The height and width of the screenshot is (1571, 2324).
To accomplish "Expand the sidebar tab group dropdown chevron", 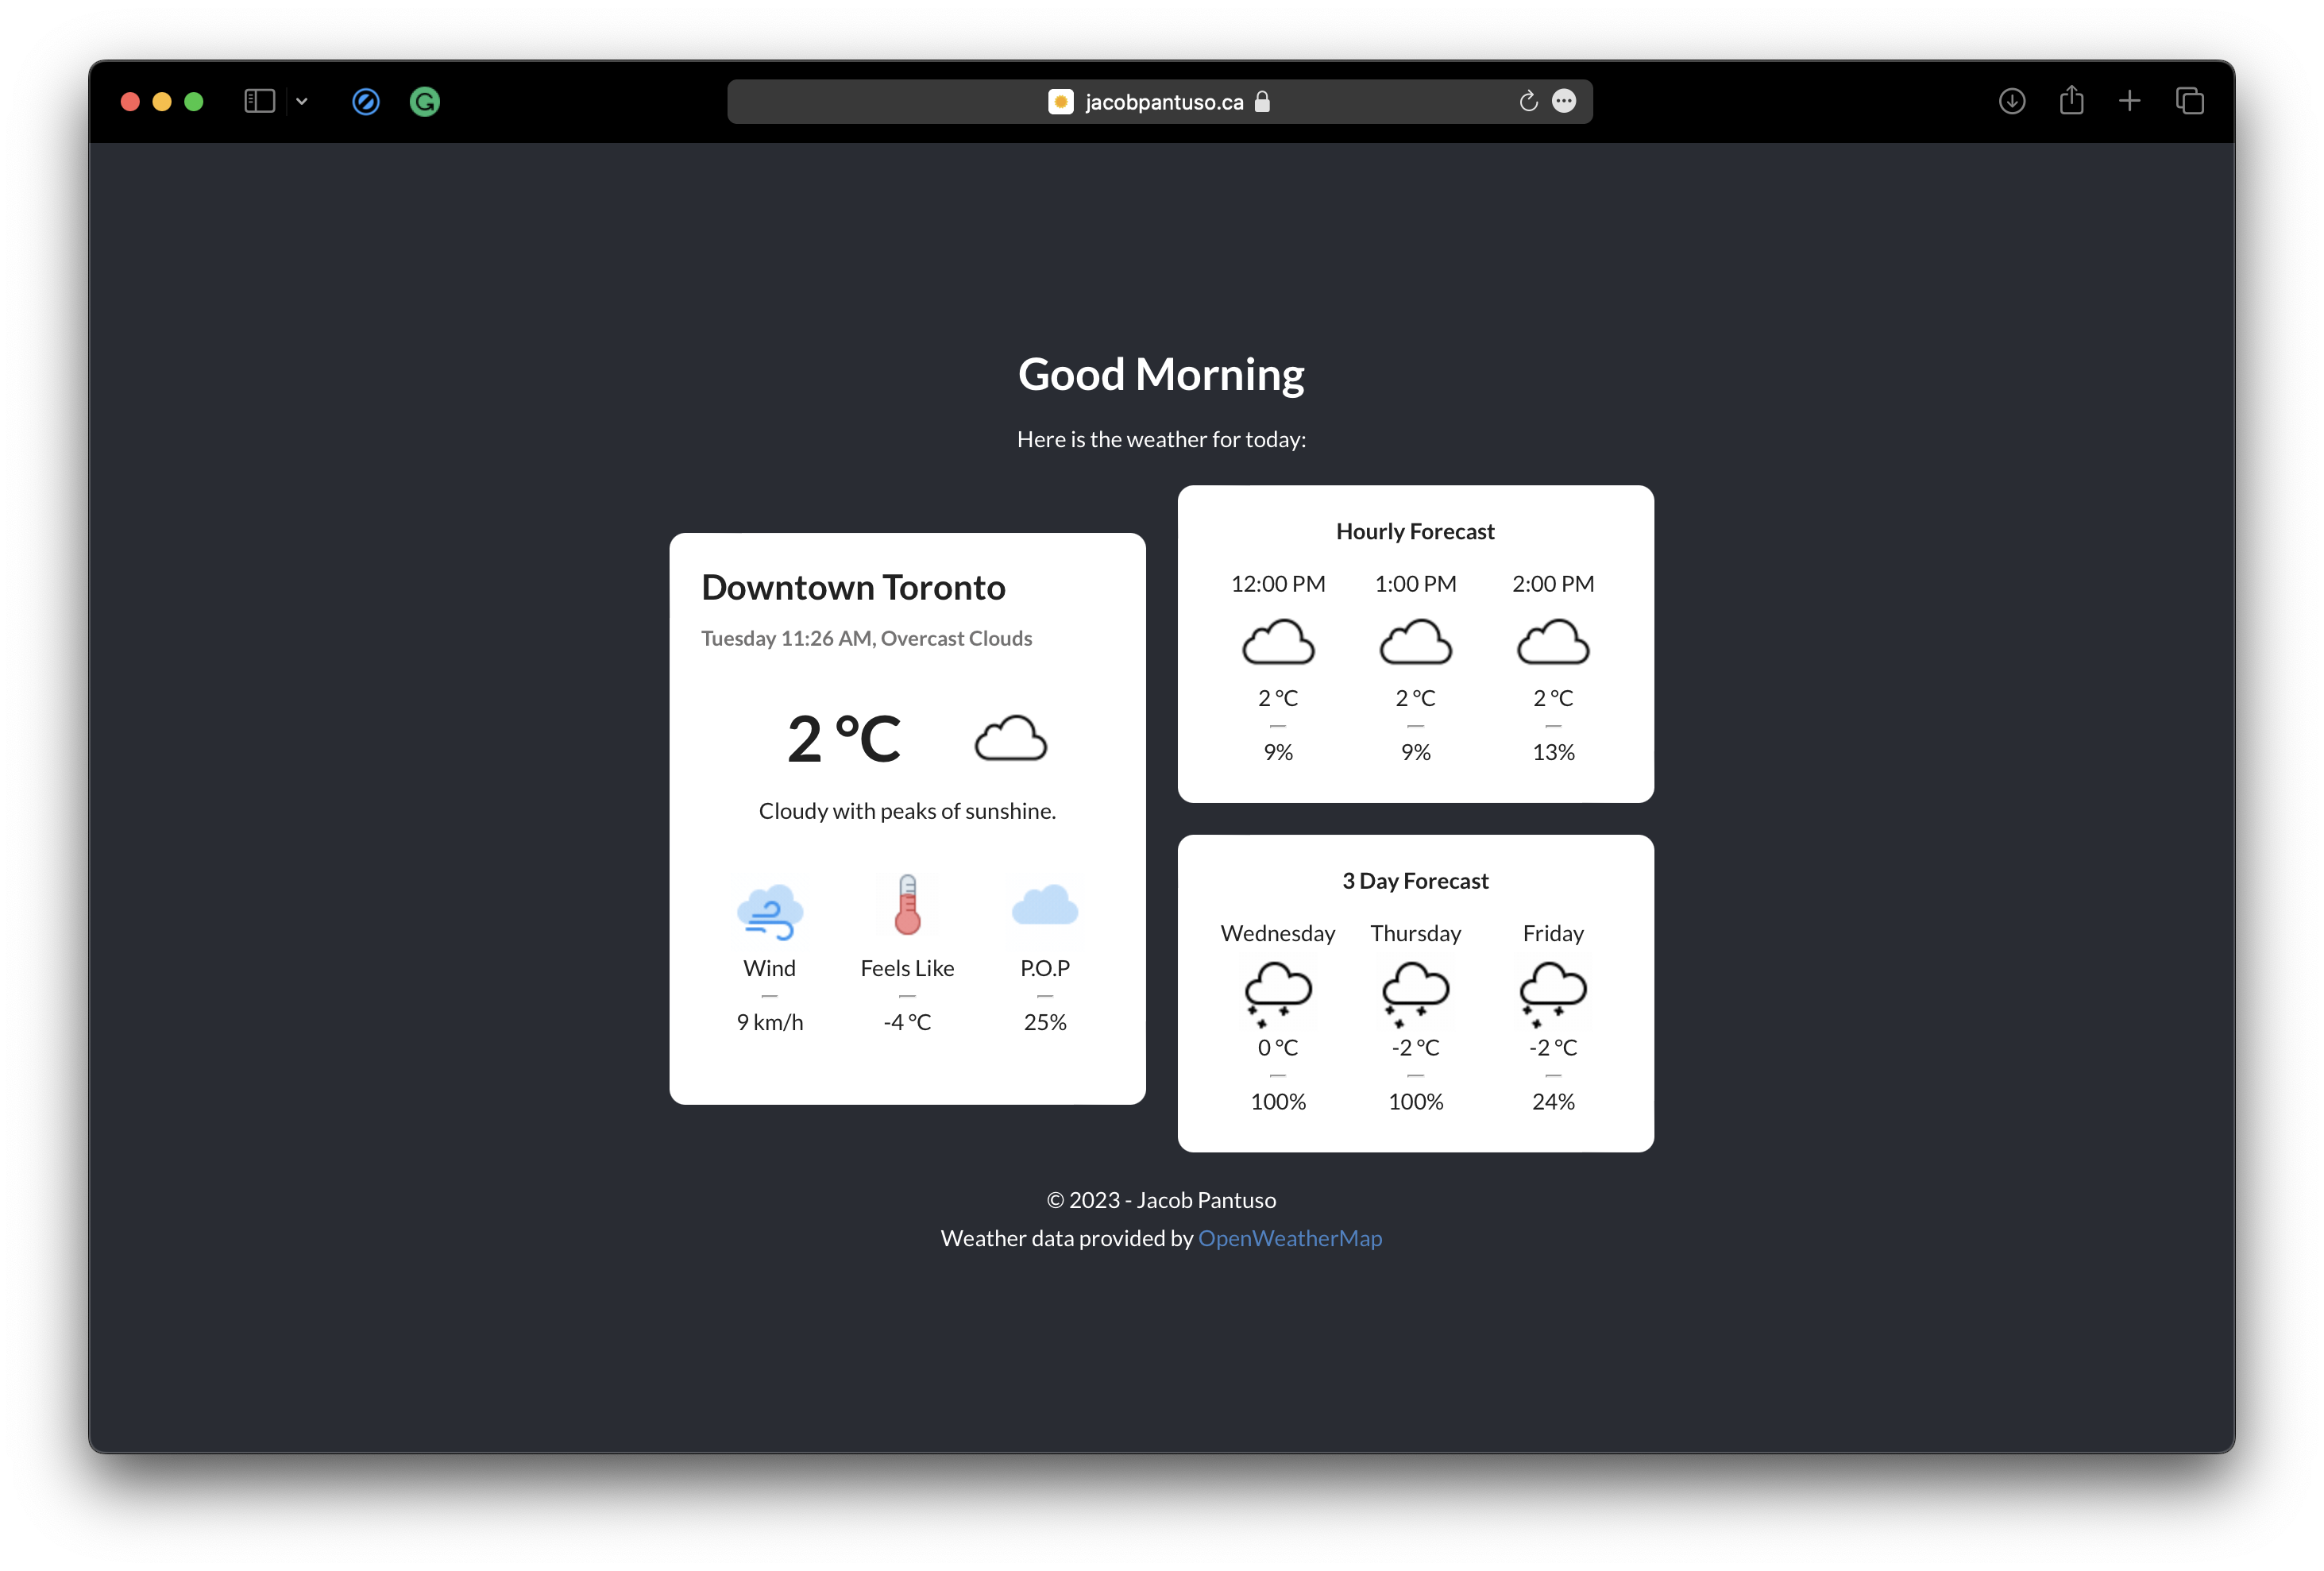I will (x=302, y=102).
